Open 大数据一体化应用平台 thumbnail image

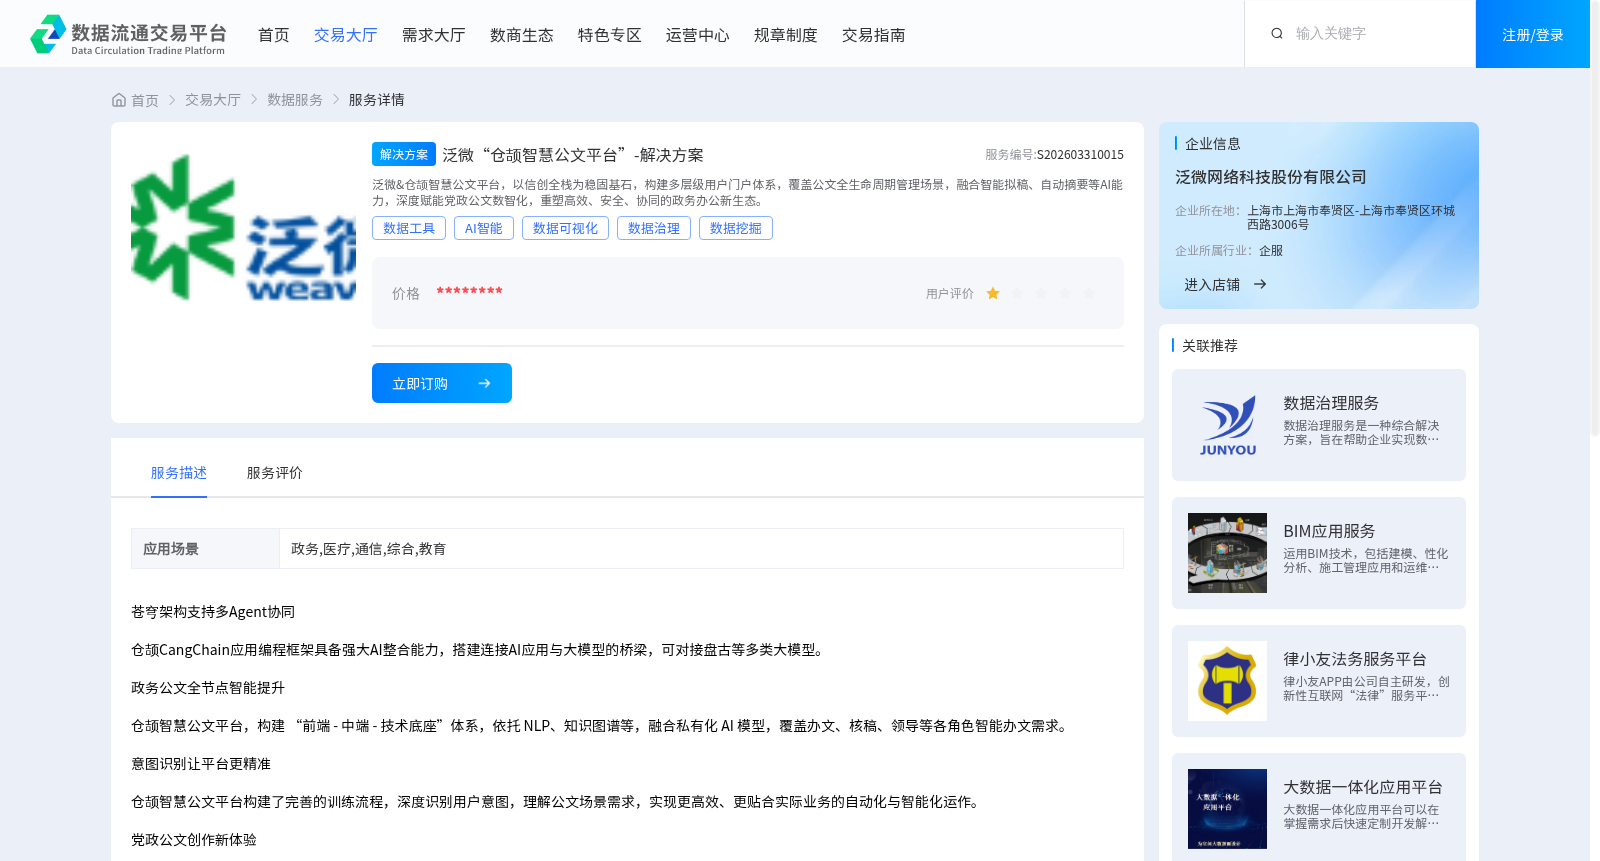[x=1227, y=809]
